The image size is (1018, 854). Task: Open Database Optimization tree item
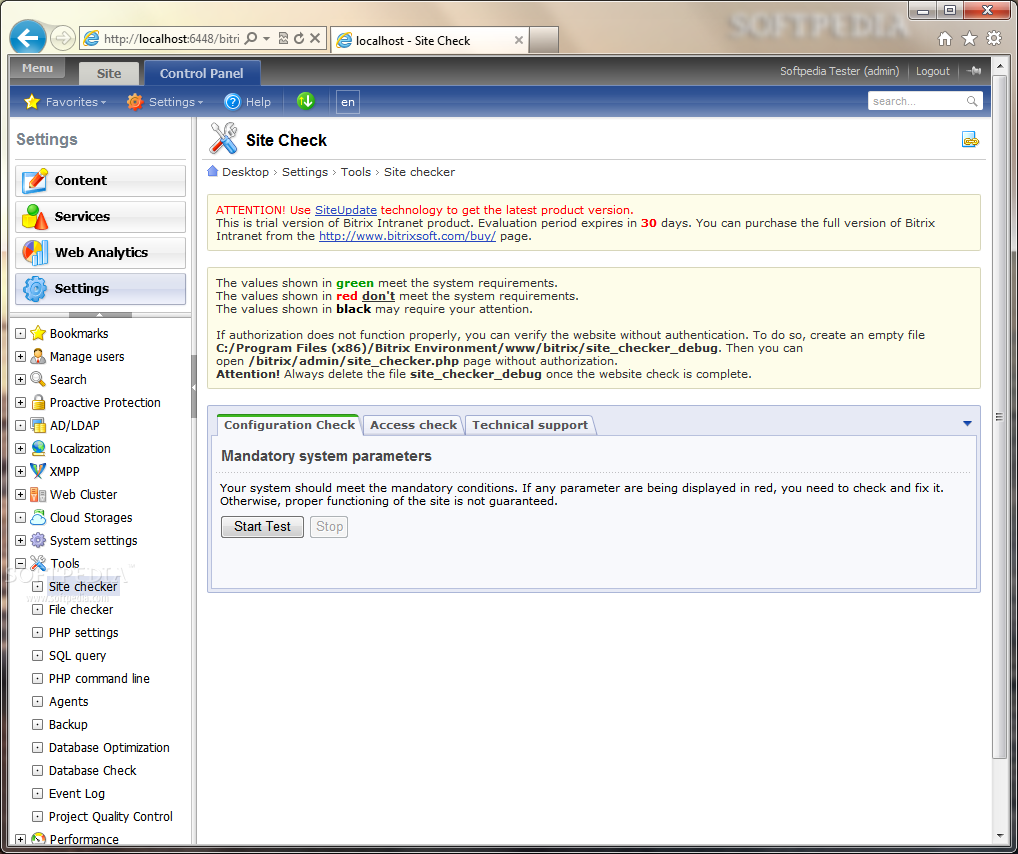click(109, 747)
